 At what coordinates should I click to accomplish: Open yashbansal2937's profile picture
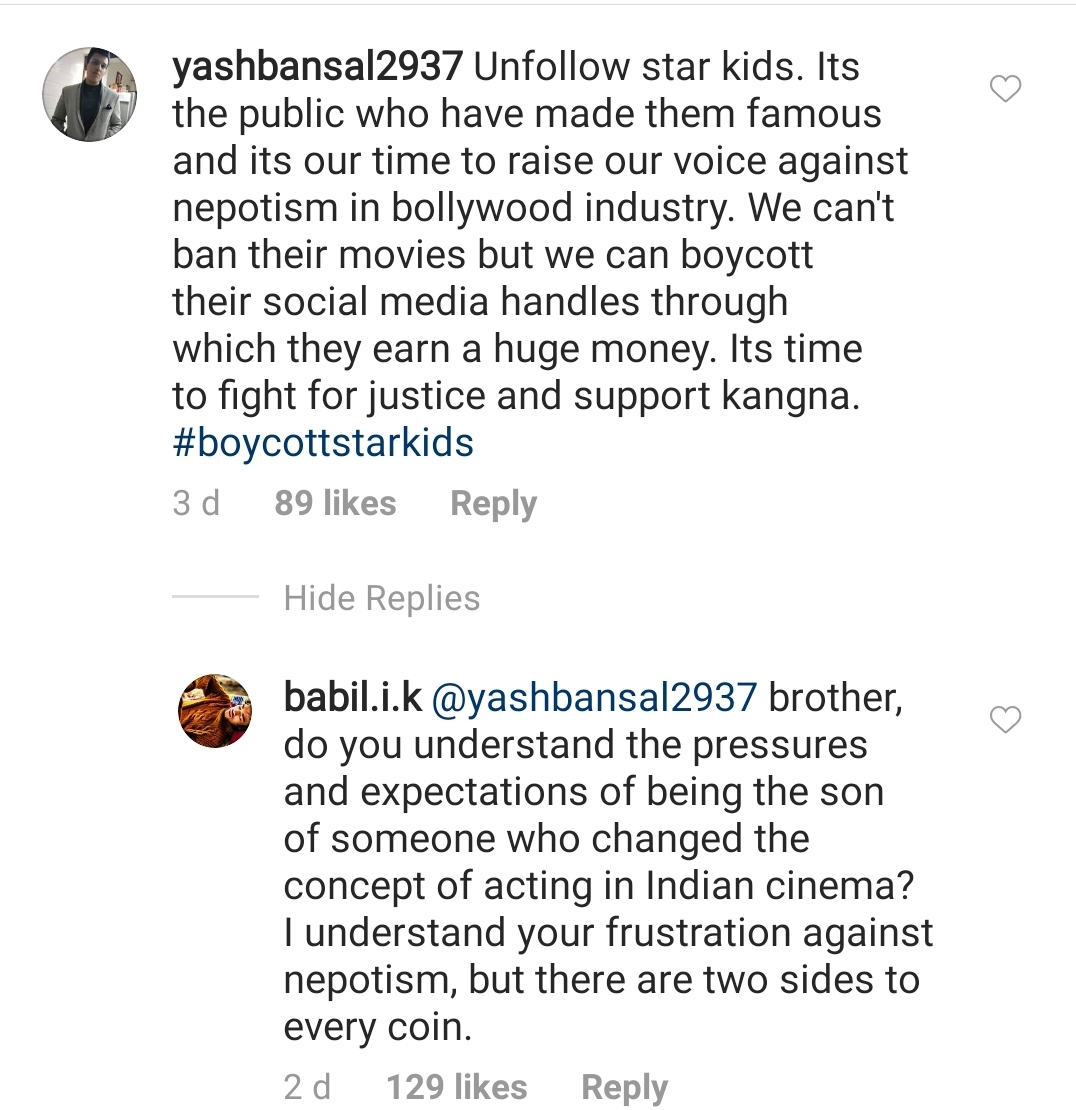click(x=89, y=94)
